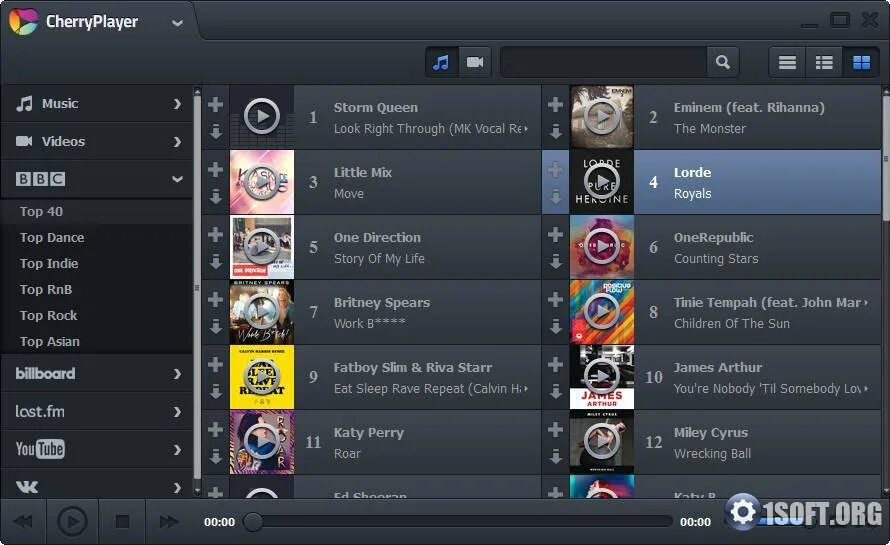Add Lorde Royals to playlist
The image size is (890, 545).
coord(555,169)
